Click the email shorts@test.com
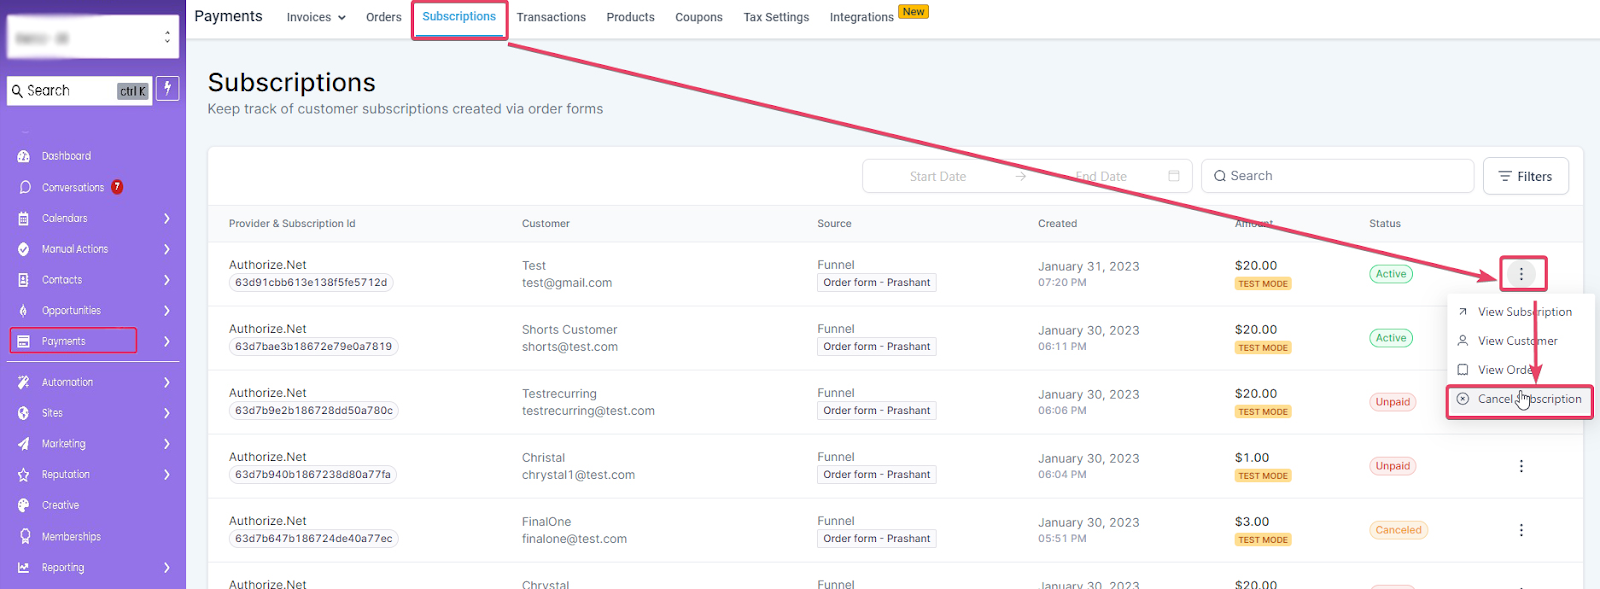This screenshot has width=1600, height=589. pyautogui.click(x=570, y=347)
